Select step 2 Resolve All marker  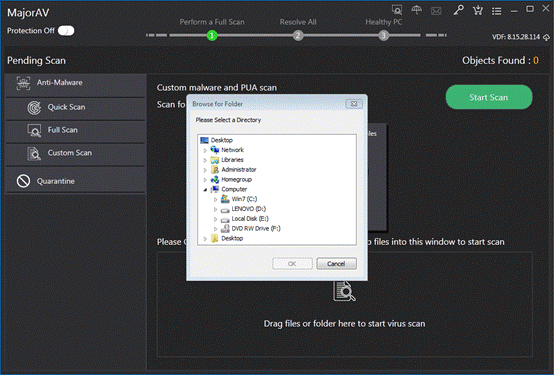tap(298, 35)
